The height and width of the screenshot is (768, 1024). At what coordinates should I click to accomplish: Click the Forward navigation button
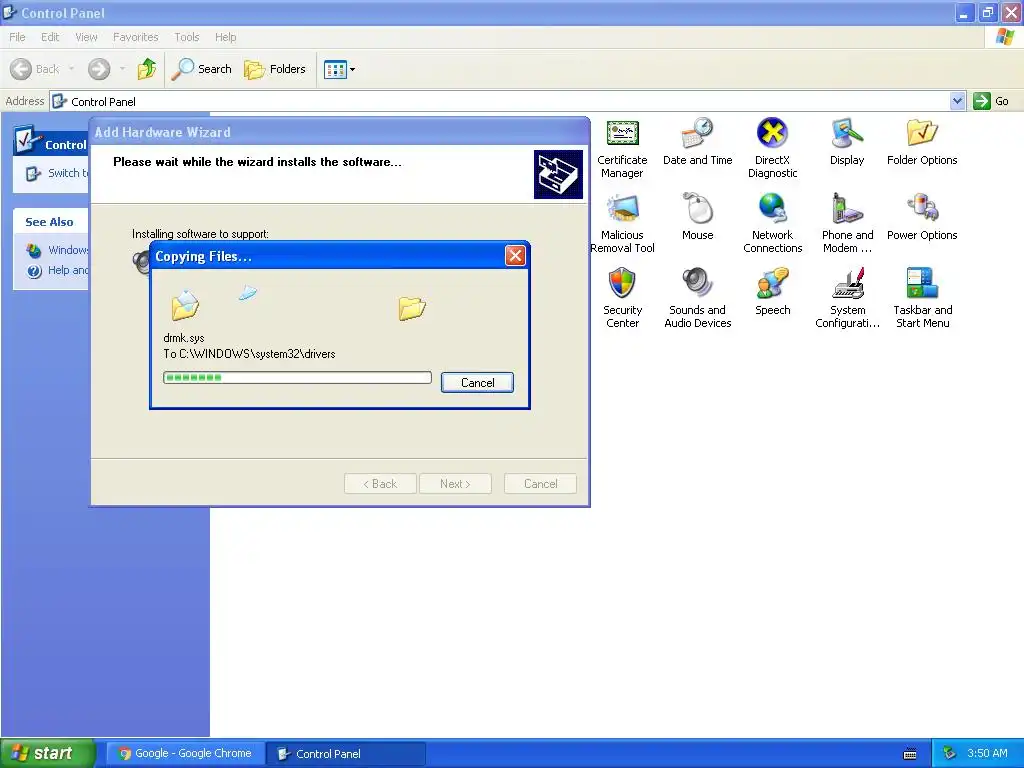coord(99,69)
